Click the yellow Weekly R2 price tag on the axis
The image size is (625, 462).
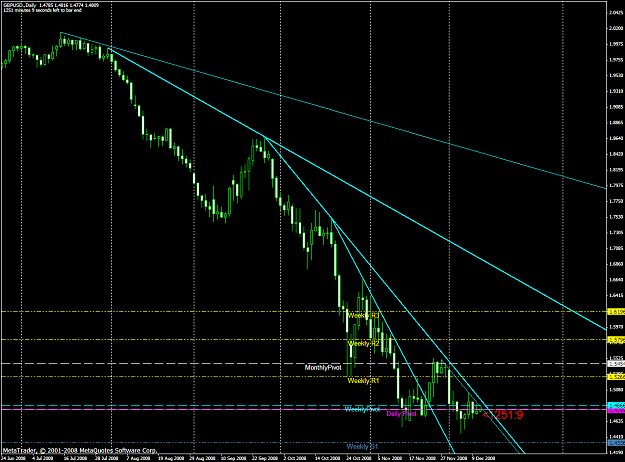[616, 340]
